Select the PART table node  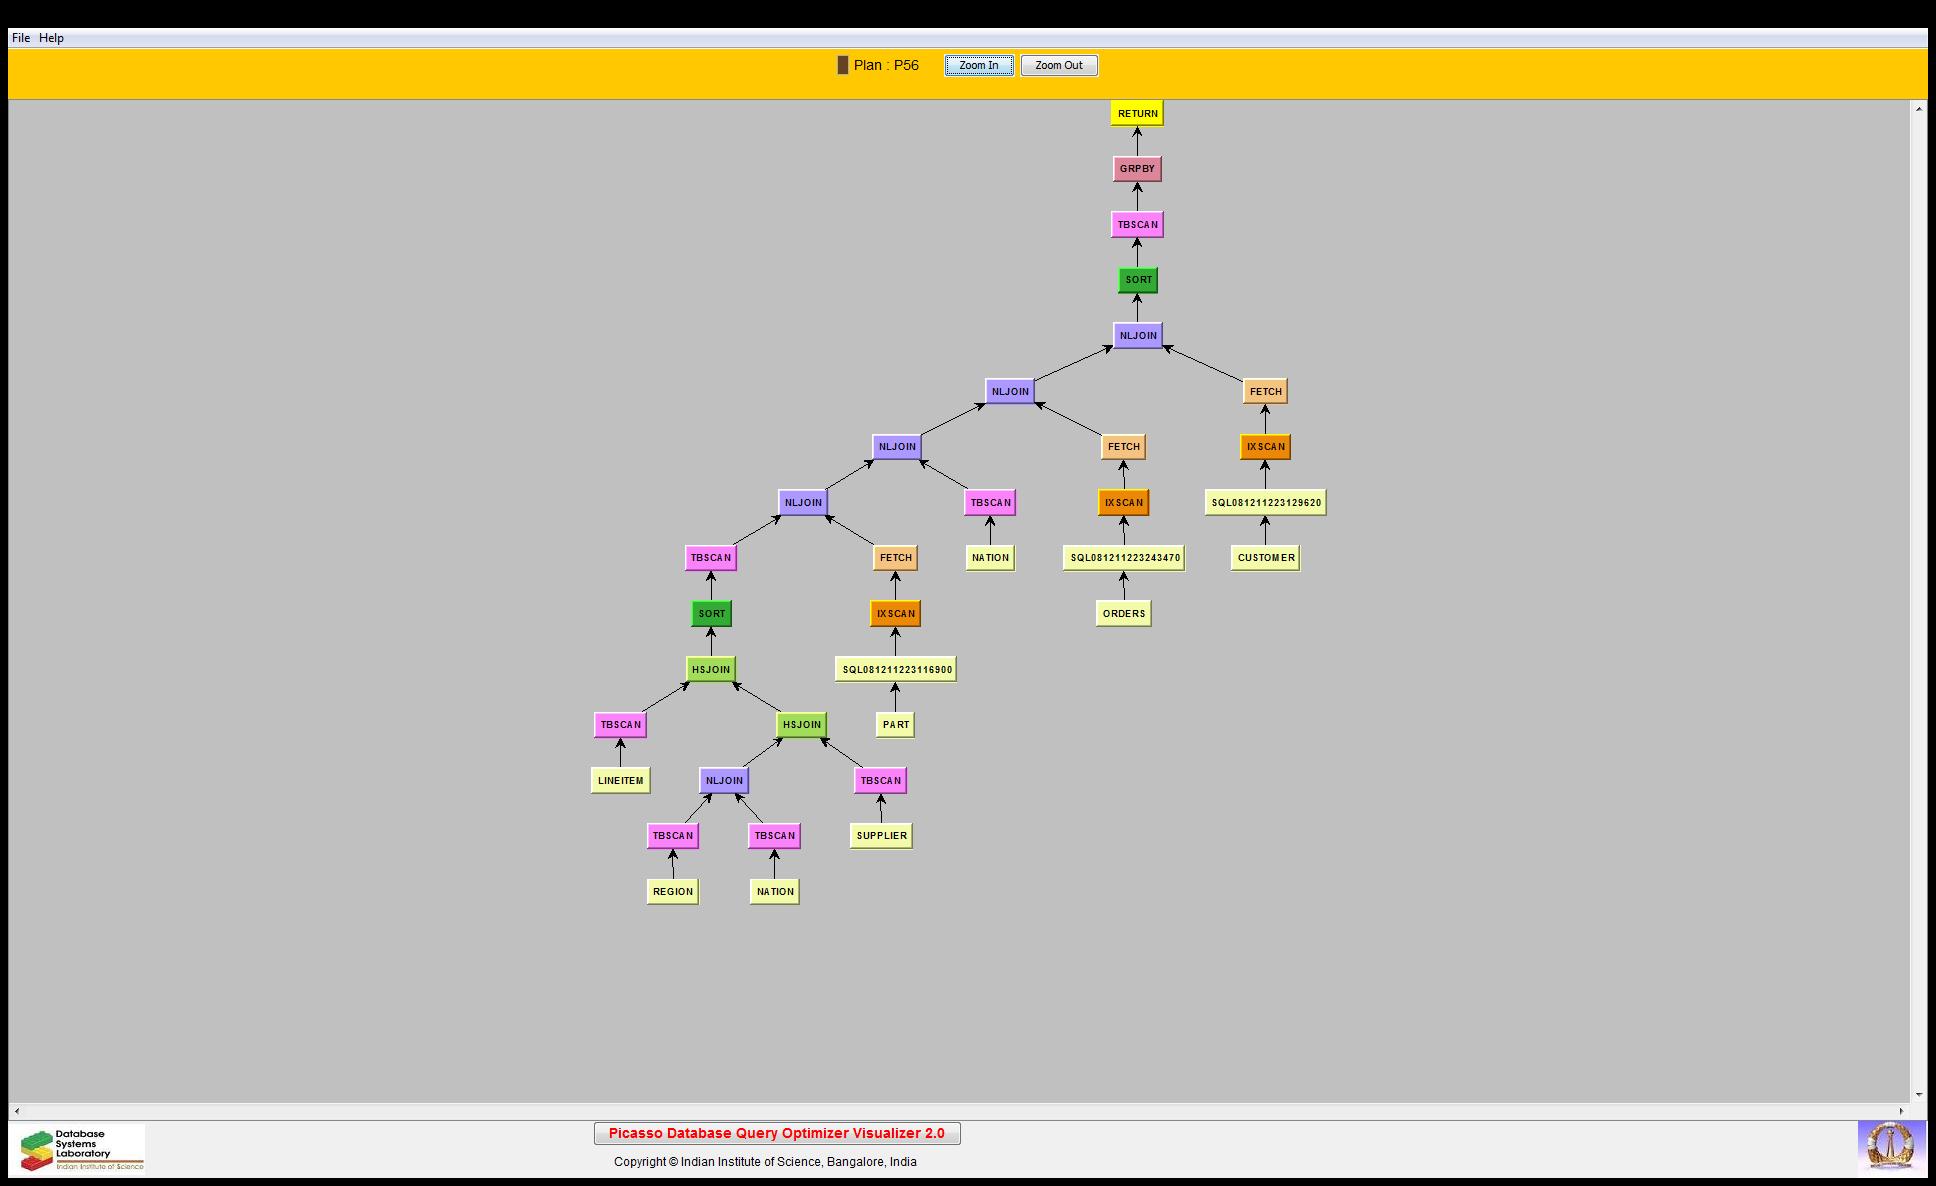pyautogui.click(x=895, y=725)
